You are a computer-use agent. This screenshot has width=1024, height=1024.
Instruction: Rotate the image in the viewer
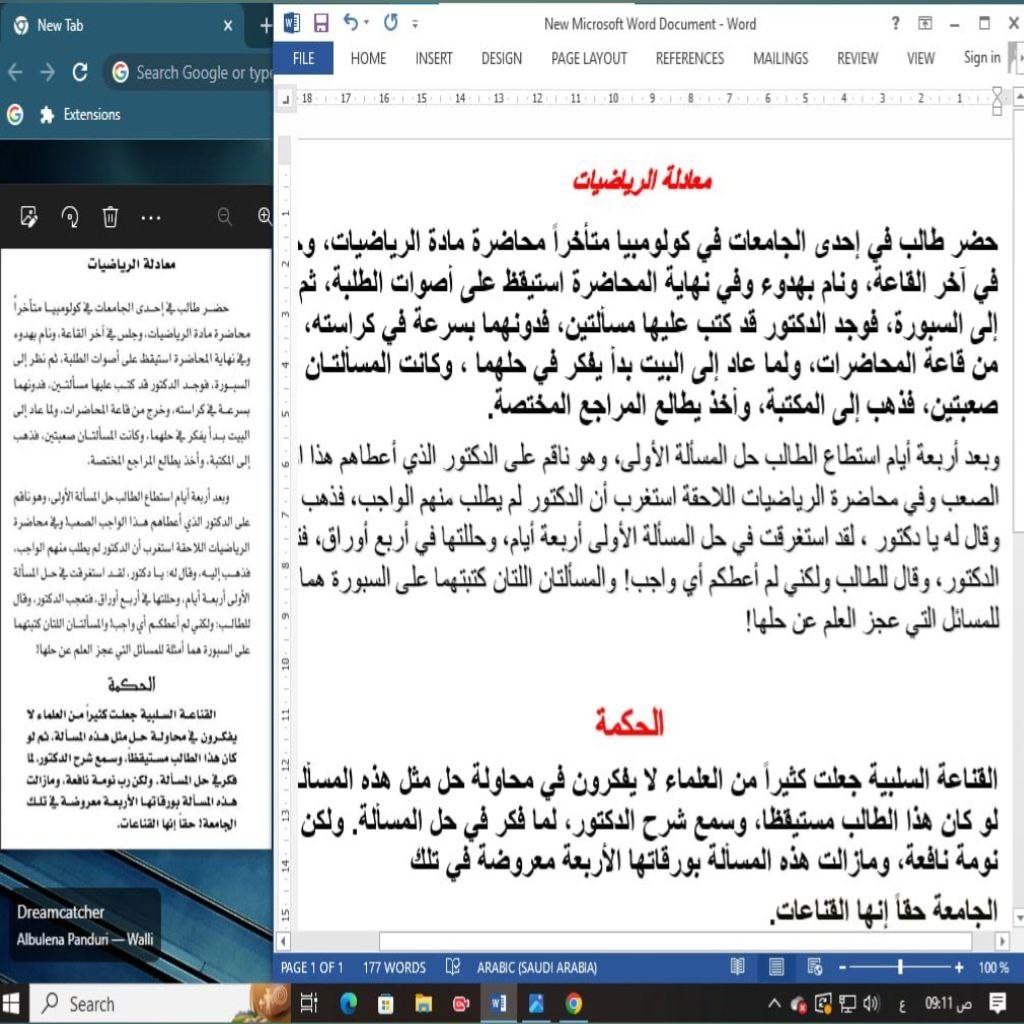pos(70,216)
